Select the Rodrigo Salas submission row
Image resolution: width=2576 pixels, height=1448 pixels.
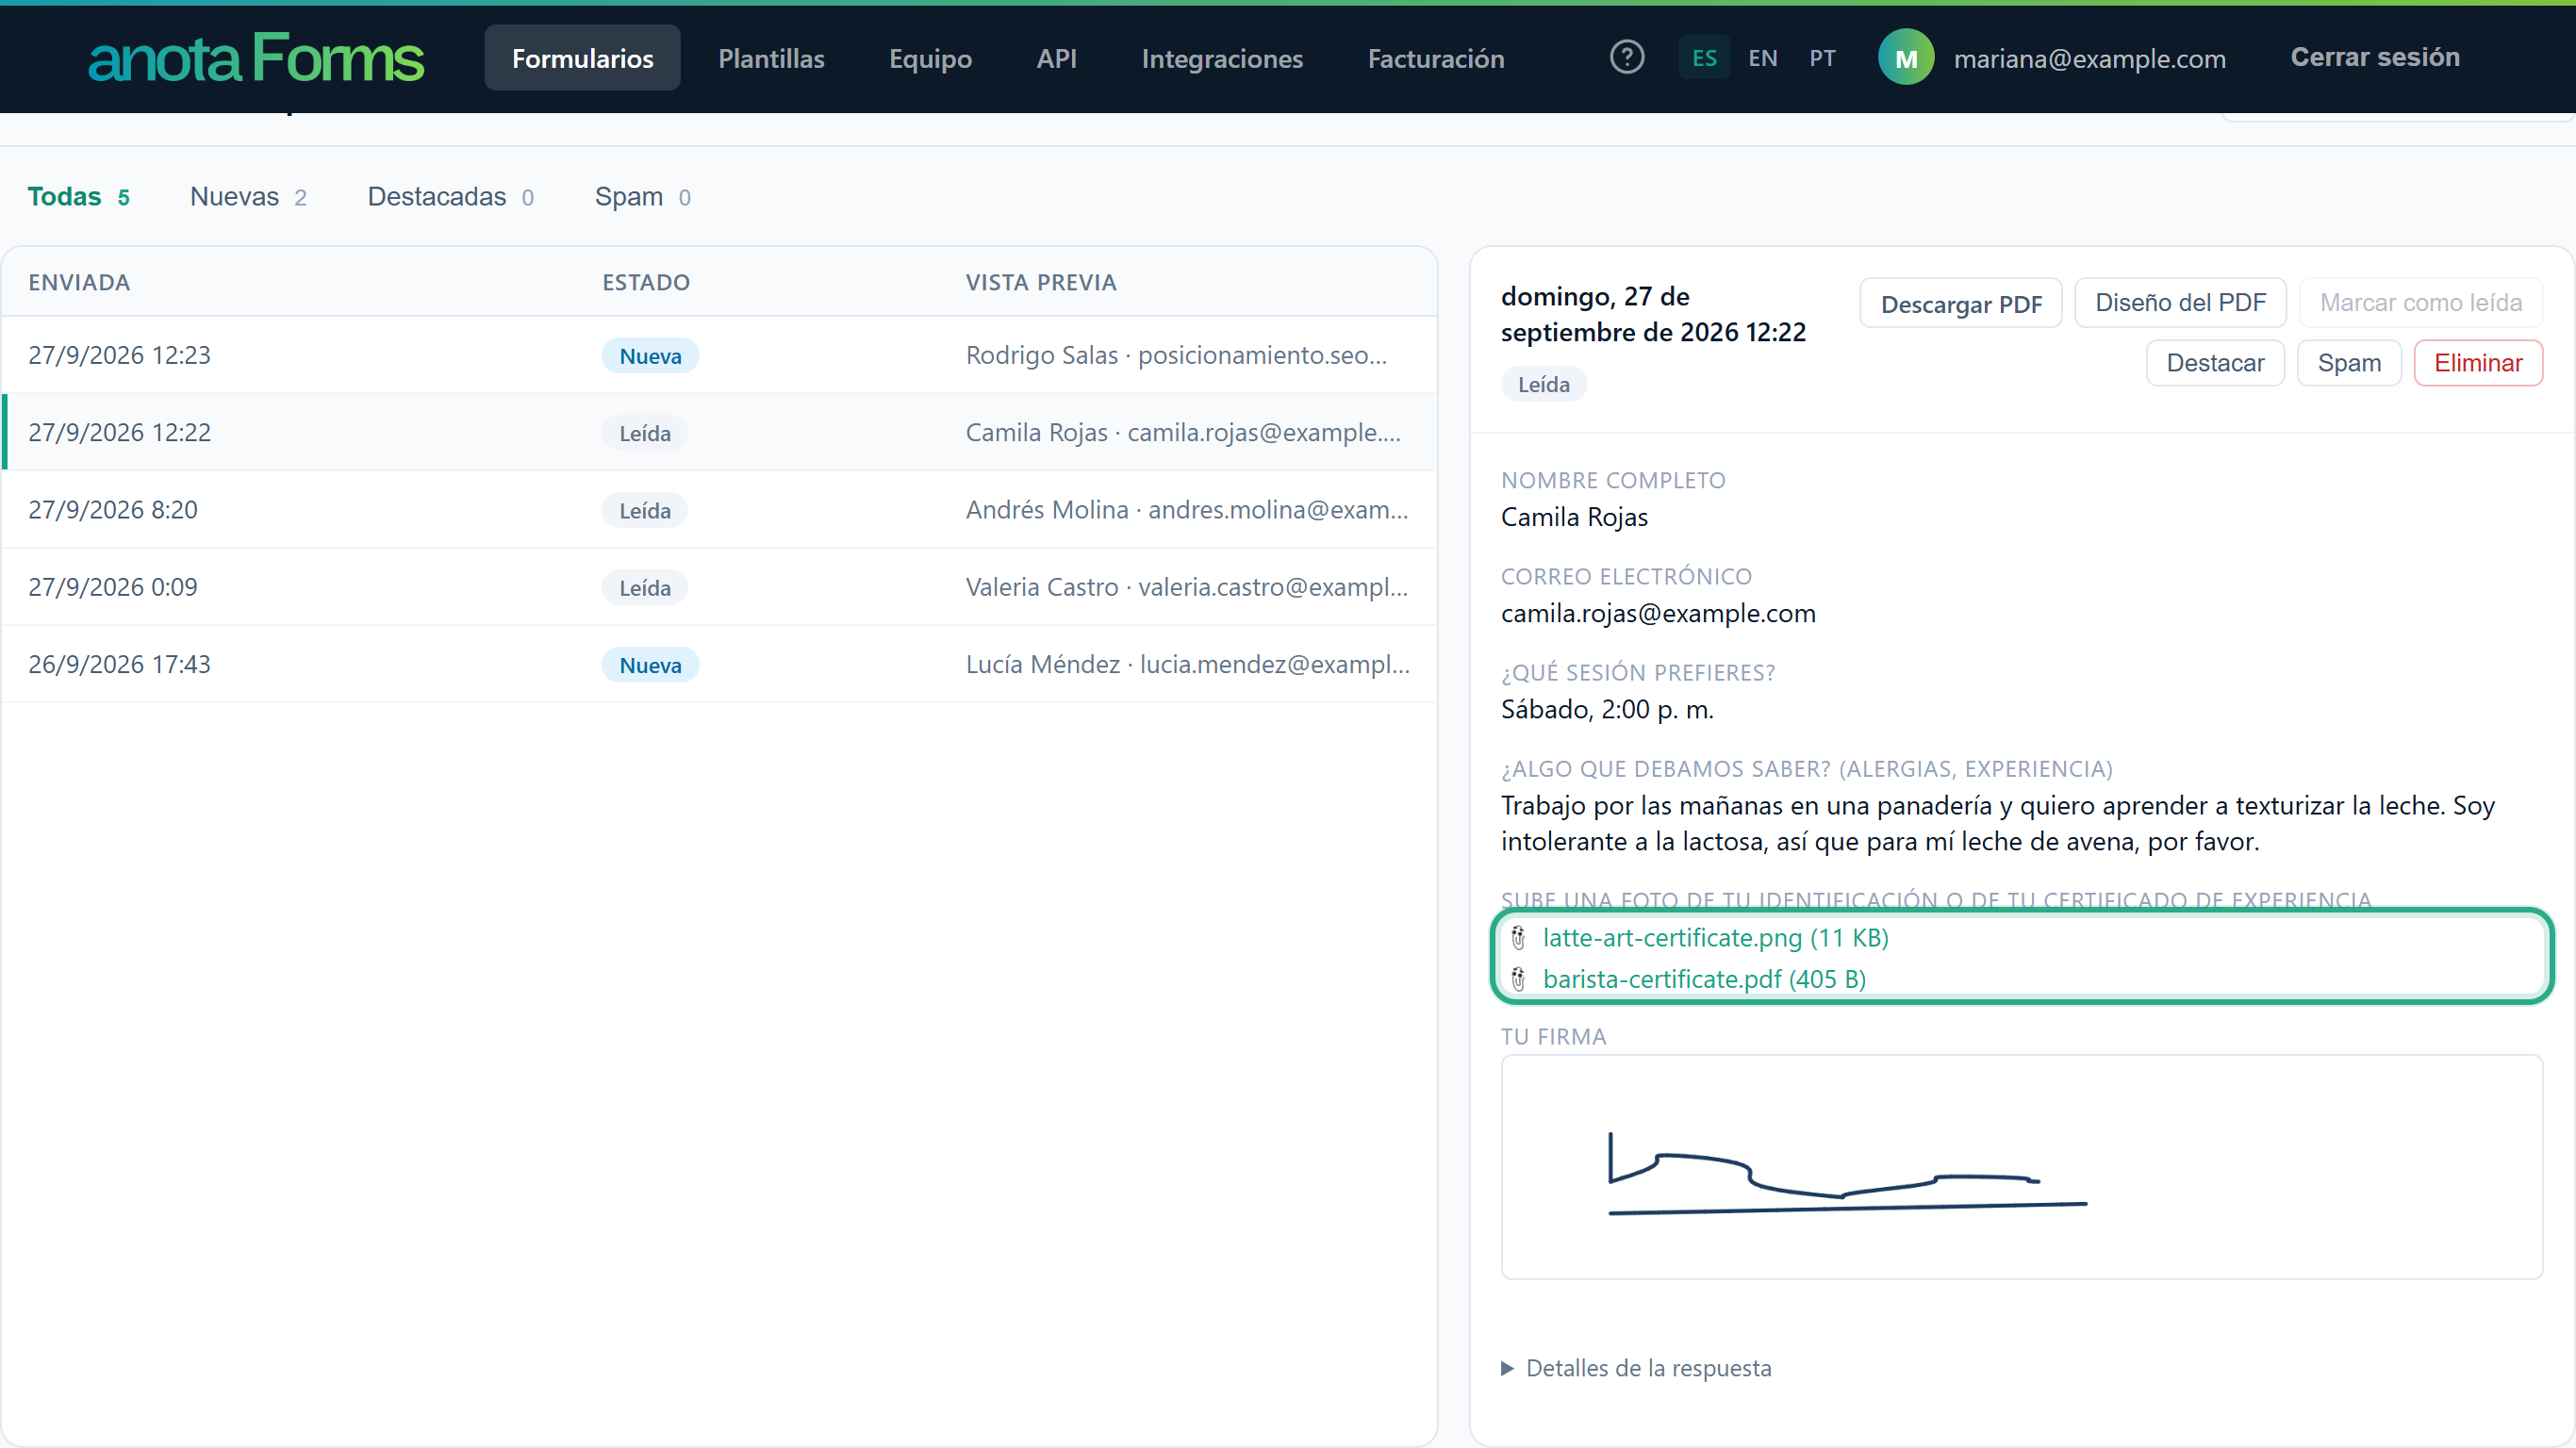pyautogui.click(x=720, y=355)
